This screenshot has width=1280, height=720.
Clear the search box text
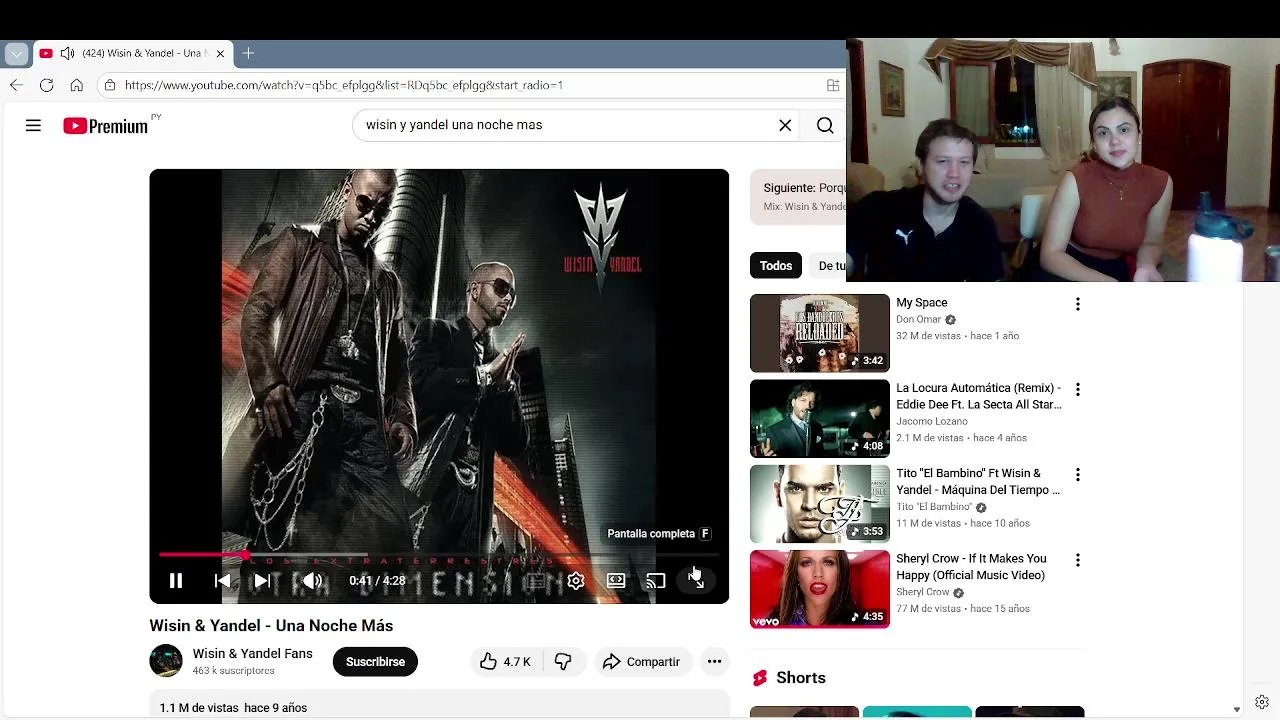[785, 125]
